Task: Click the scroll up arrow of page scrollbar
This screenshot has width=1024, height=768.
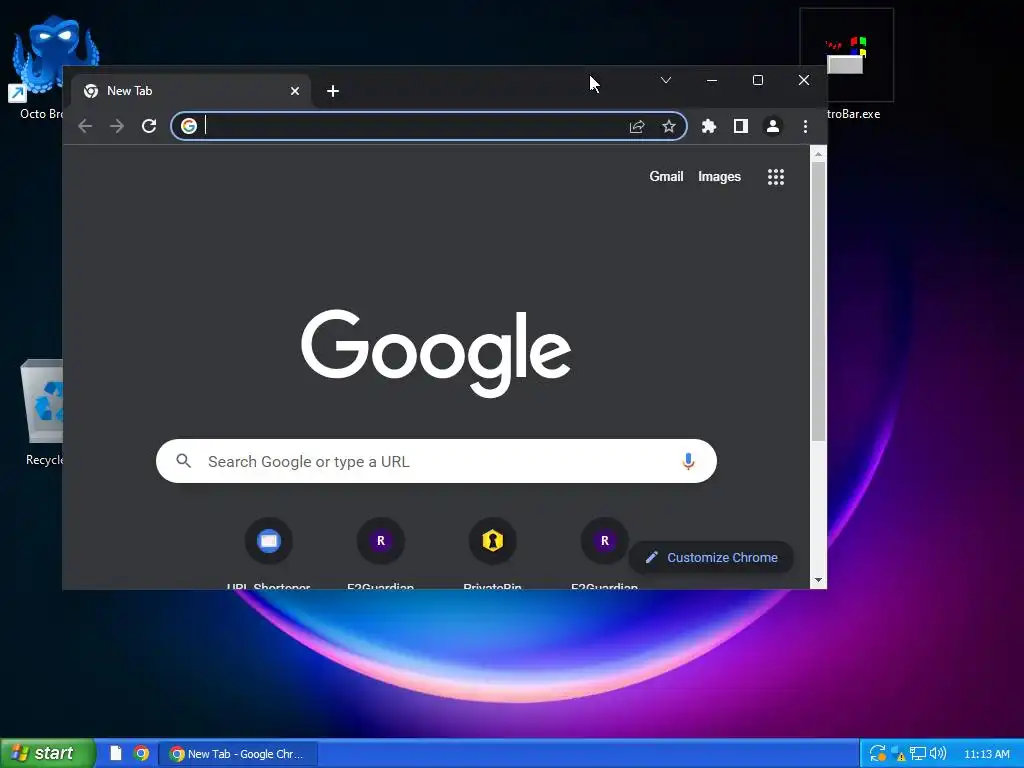Action: tap(818, 154)
